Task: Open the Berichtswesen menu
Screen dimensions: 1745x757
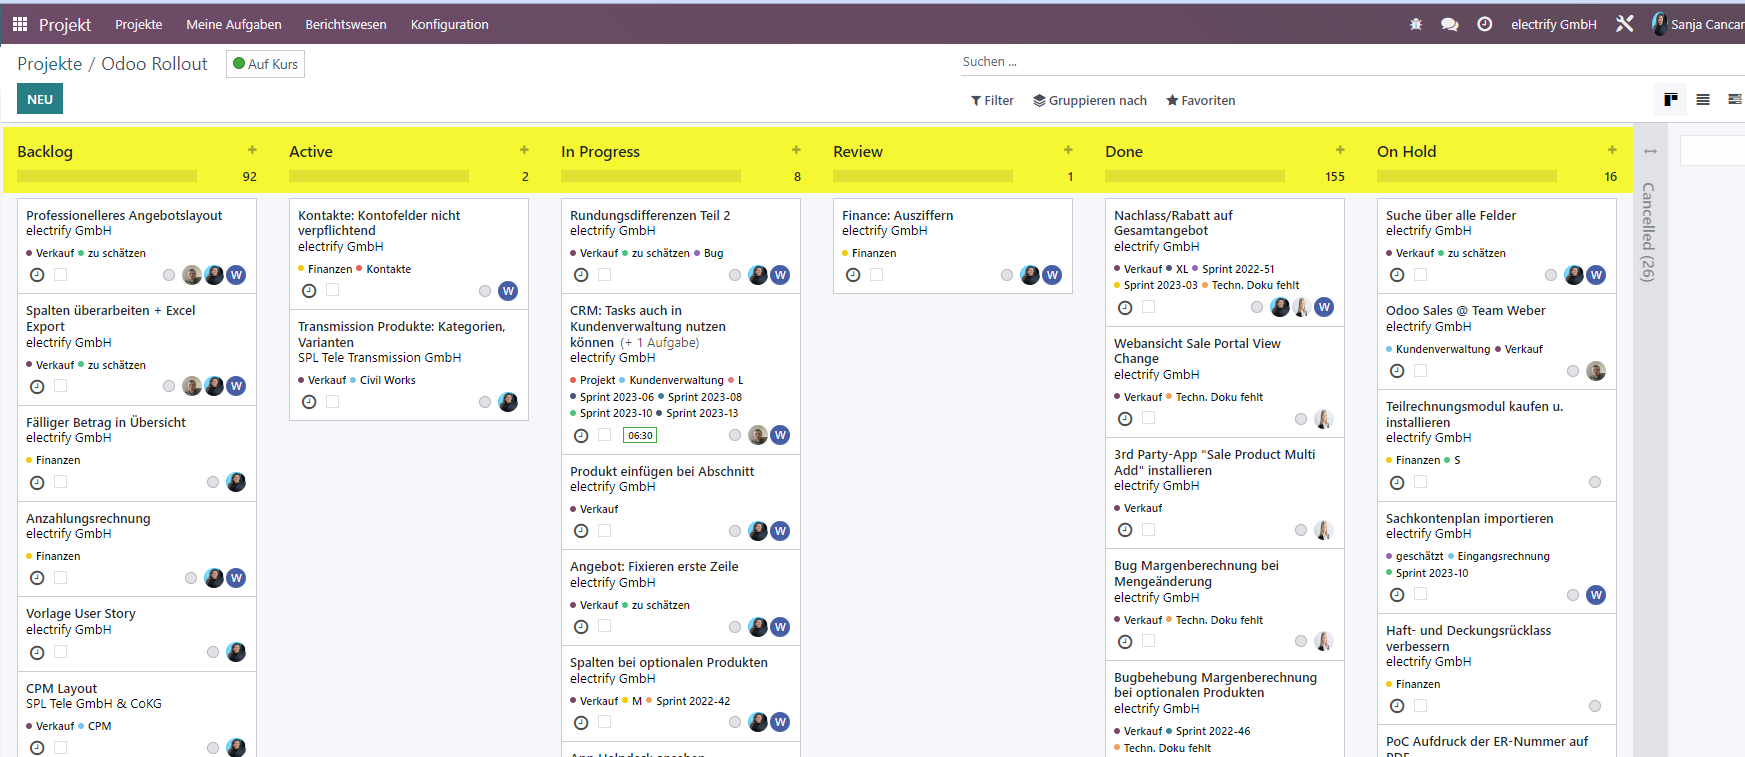Action: point(346,24)
